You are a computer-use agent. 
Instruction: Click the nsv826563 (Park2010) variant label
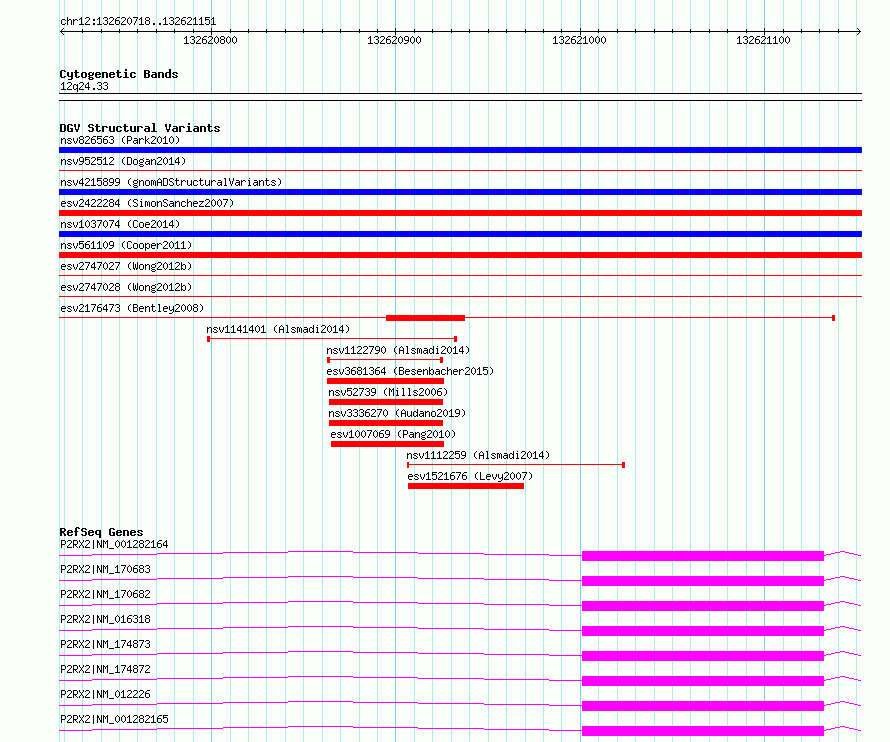pos(120,140)
